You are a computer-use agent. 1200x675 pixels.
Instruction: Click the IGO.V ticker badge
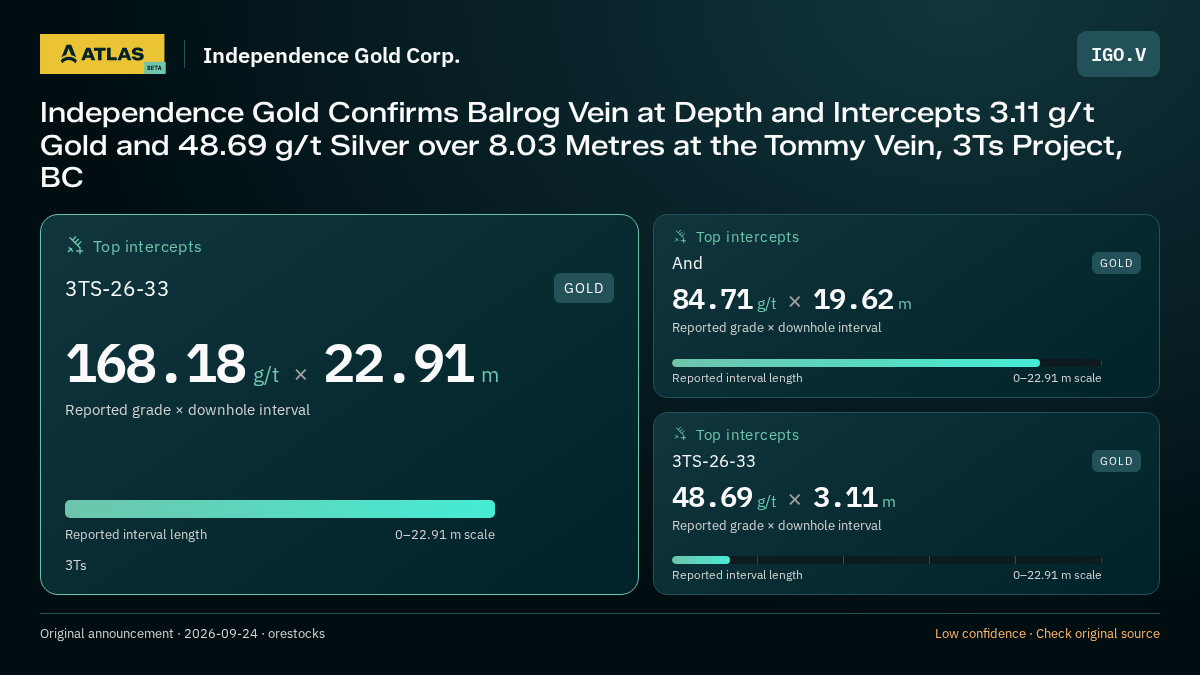click(x=1118, y=54)
